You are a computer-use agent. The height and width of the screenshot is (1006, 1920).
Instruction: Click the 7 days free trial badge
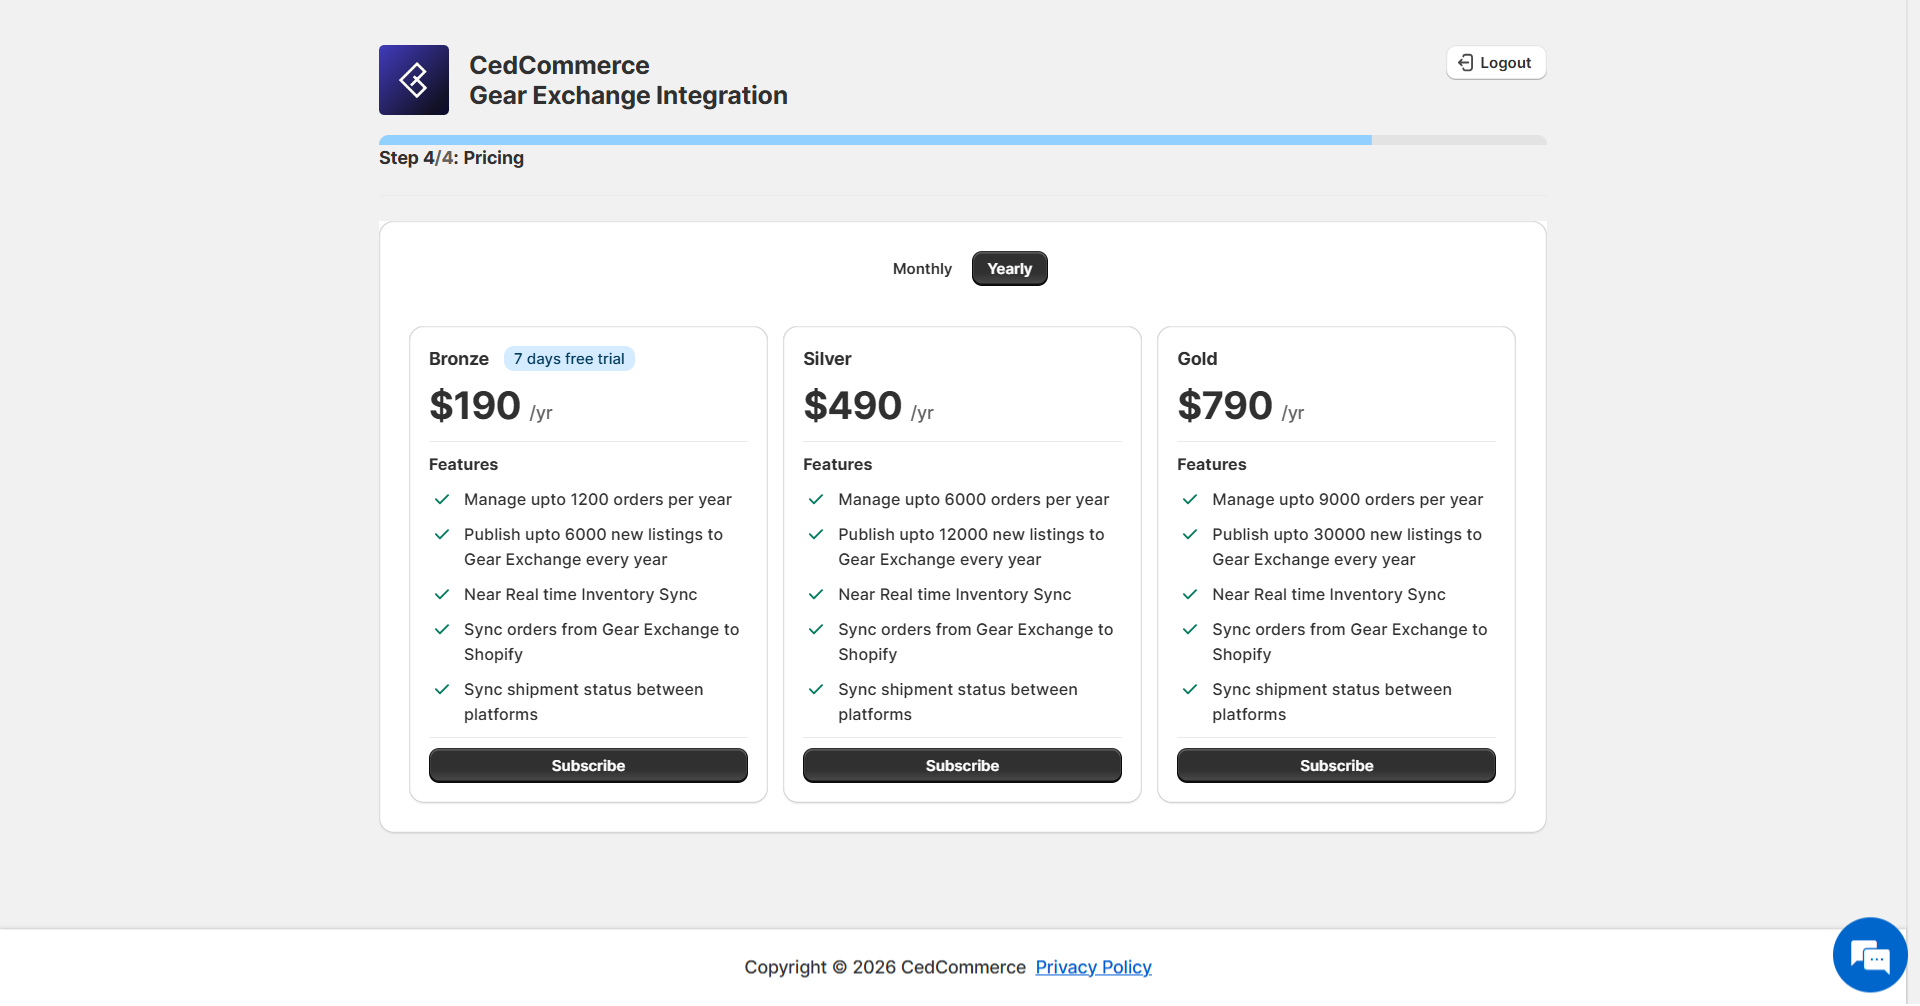(x=569, y=359)
